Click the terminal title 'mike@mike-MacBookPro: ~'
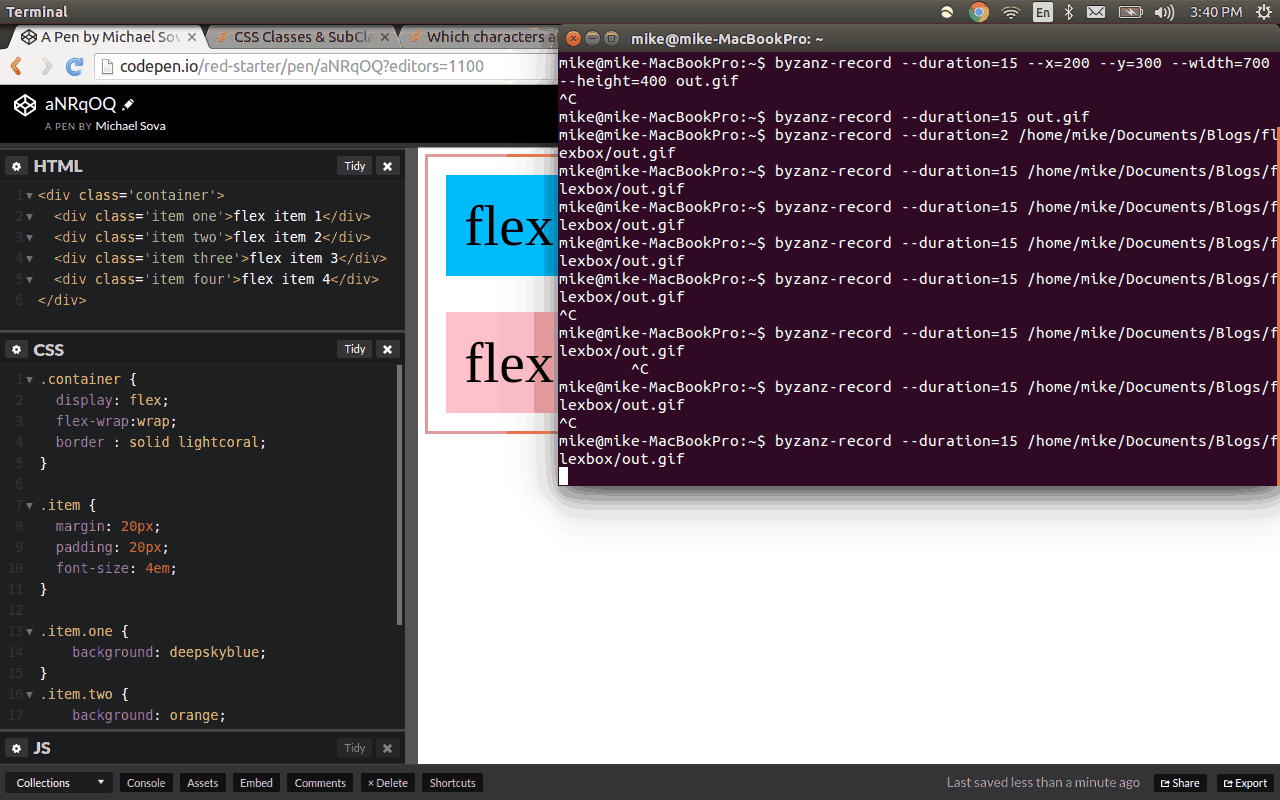Viewport: 1280px width, 800px height. 727,39
